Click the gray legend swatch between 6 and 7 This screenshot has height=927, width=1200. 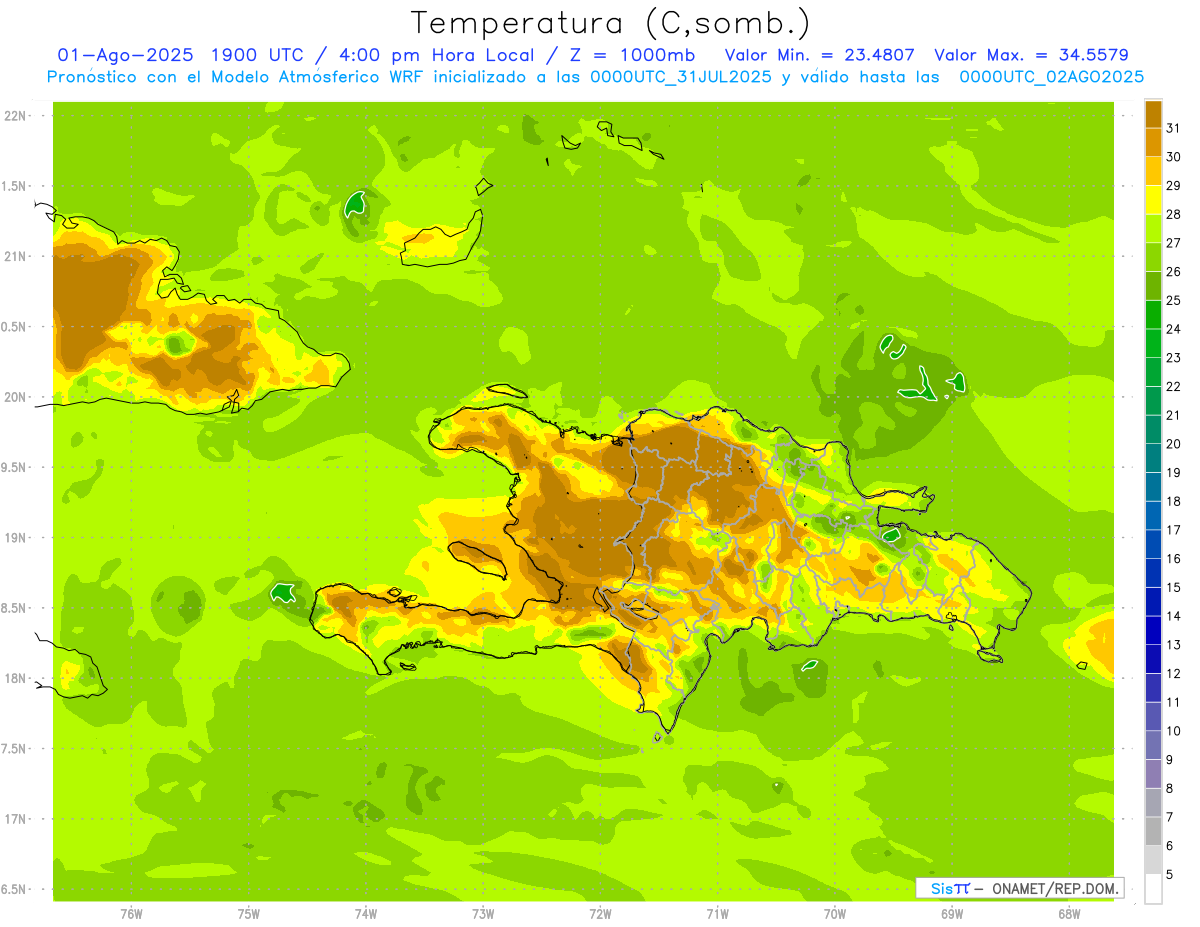[x=1153, y=832]
